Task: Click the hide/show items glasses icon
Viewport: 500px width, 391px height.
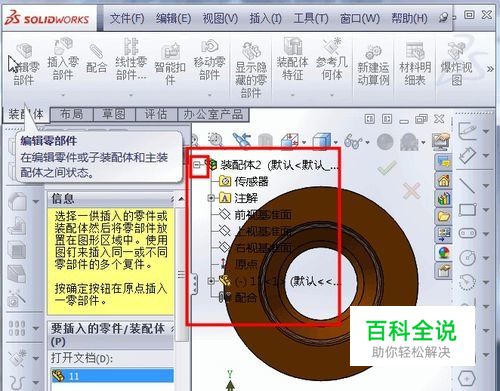Action: 353,141
